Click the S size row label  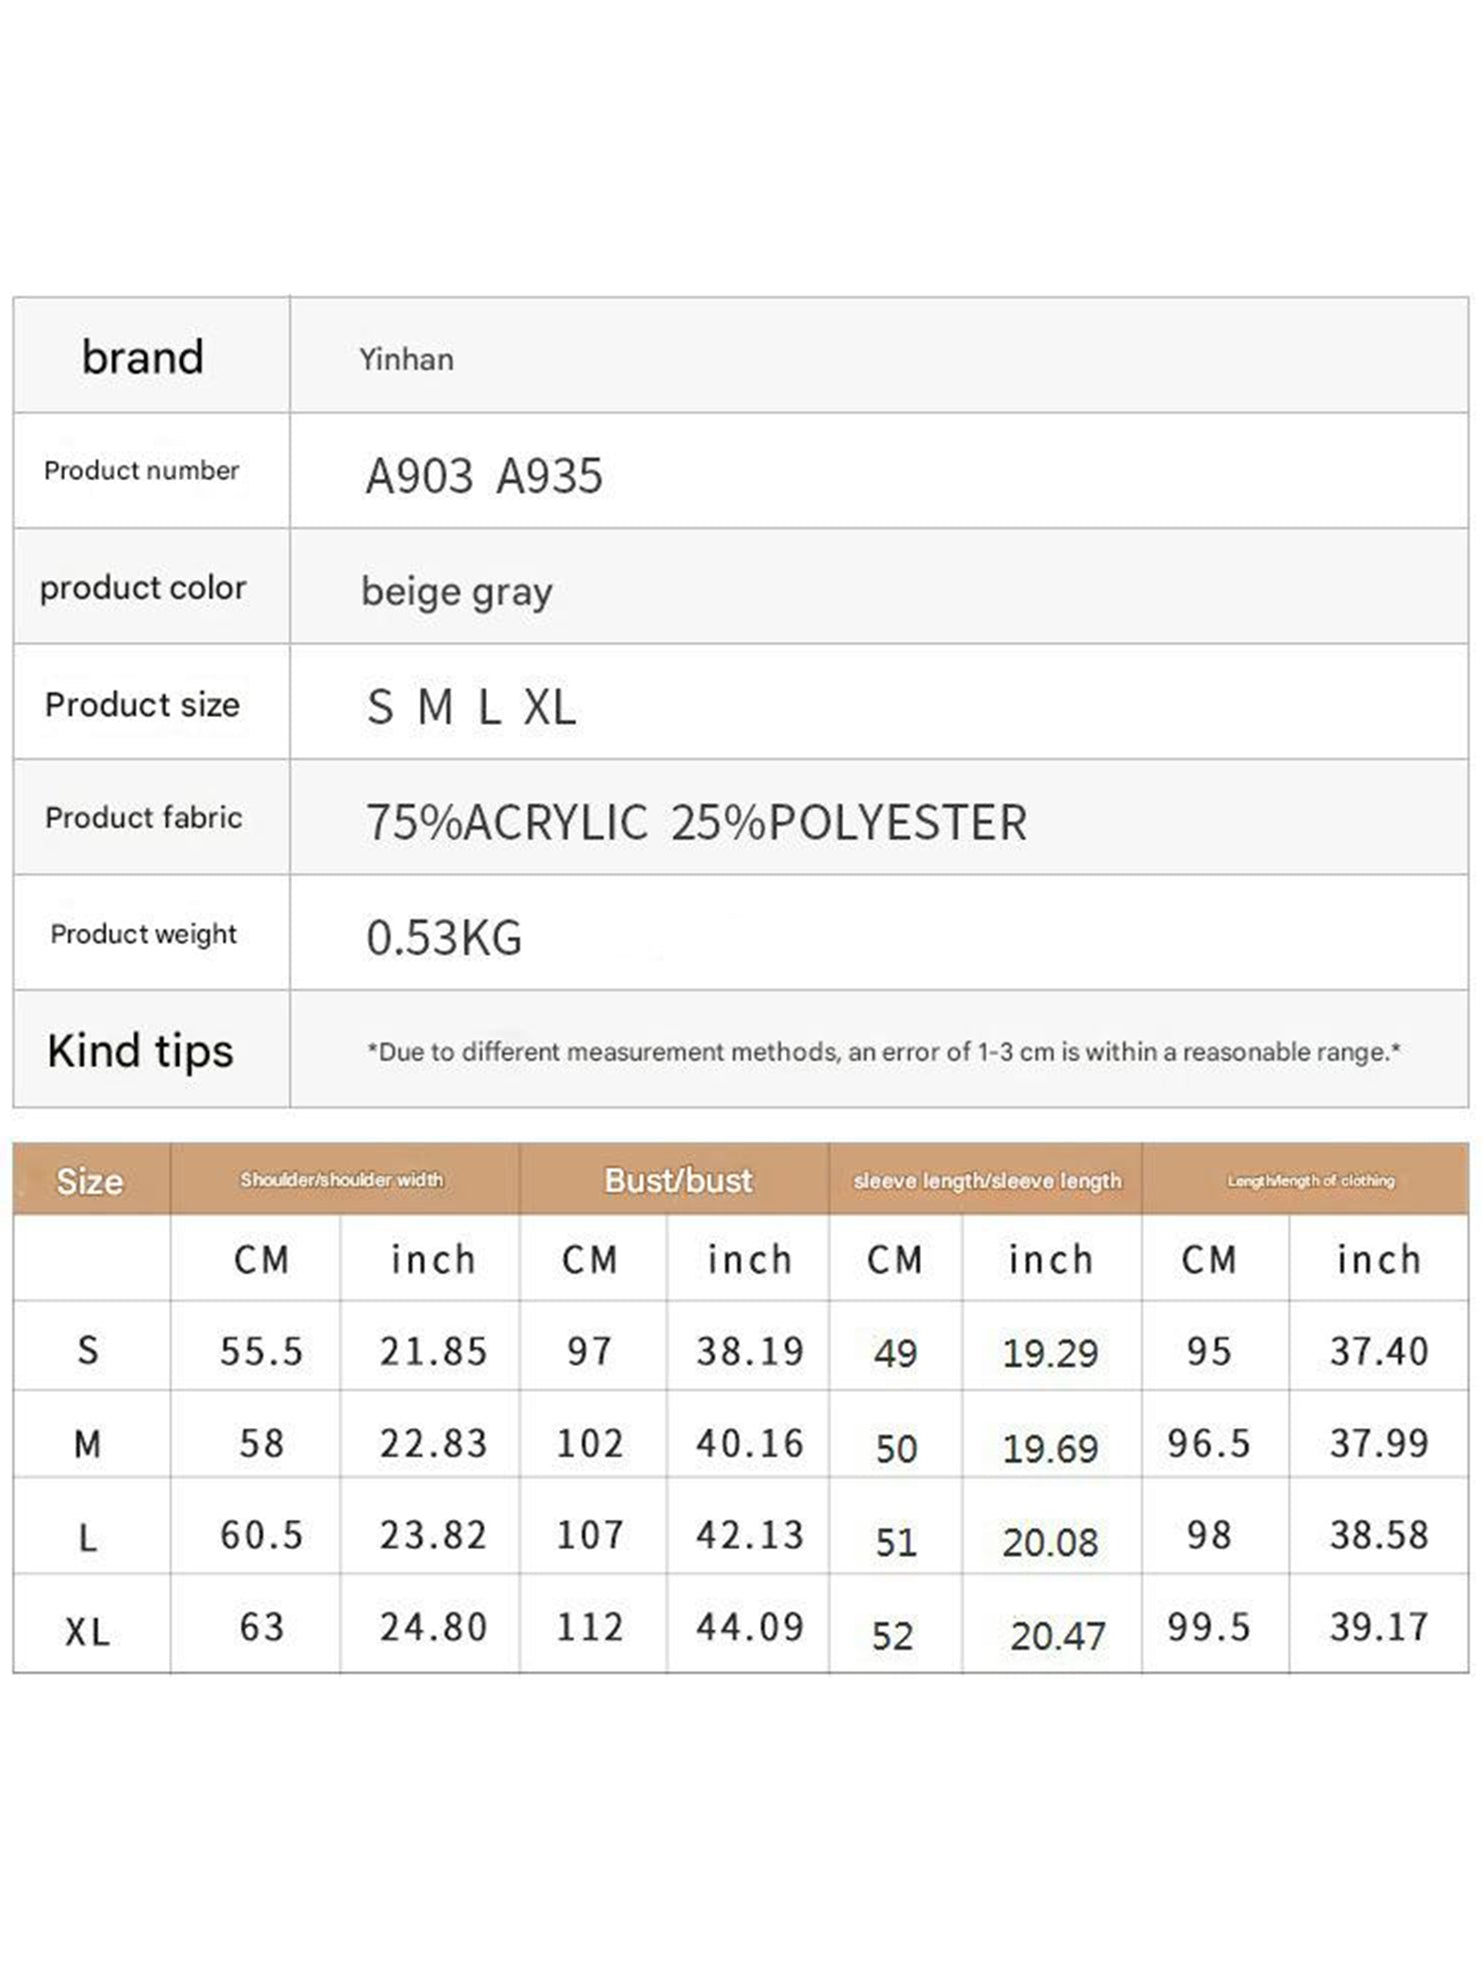[88, 1351]
